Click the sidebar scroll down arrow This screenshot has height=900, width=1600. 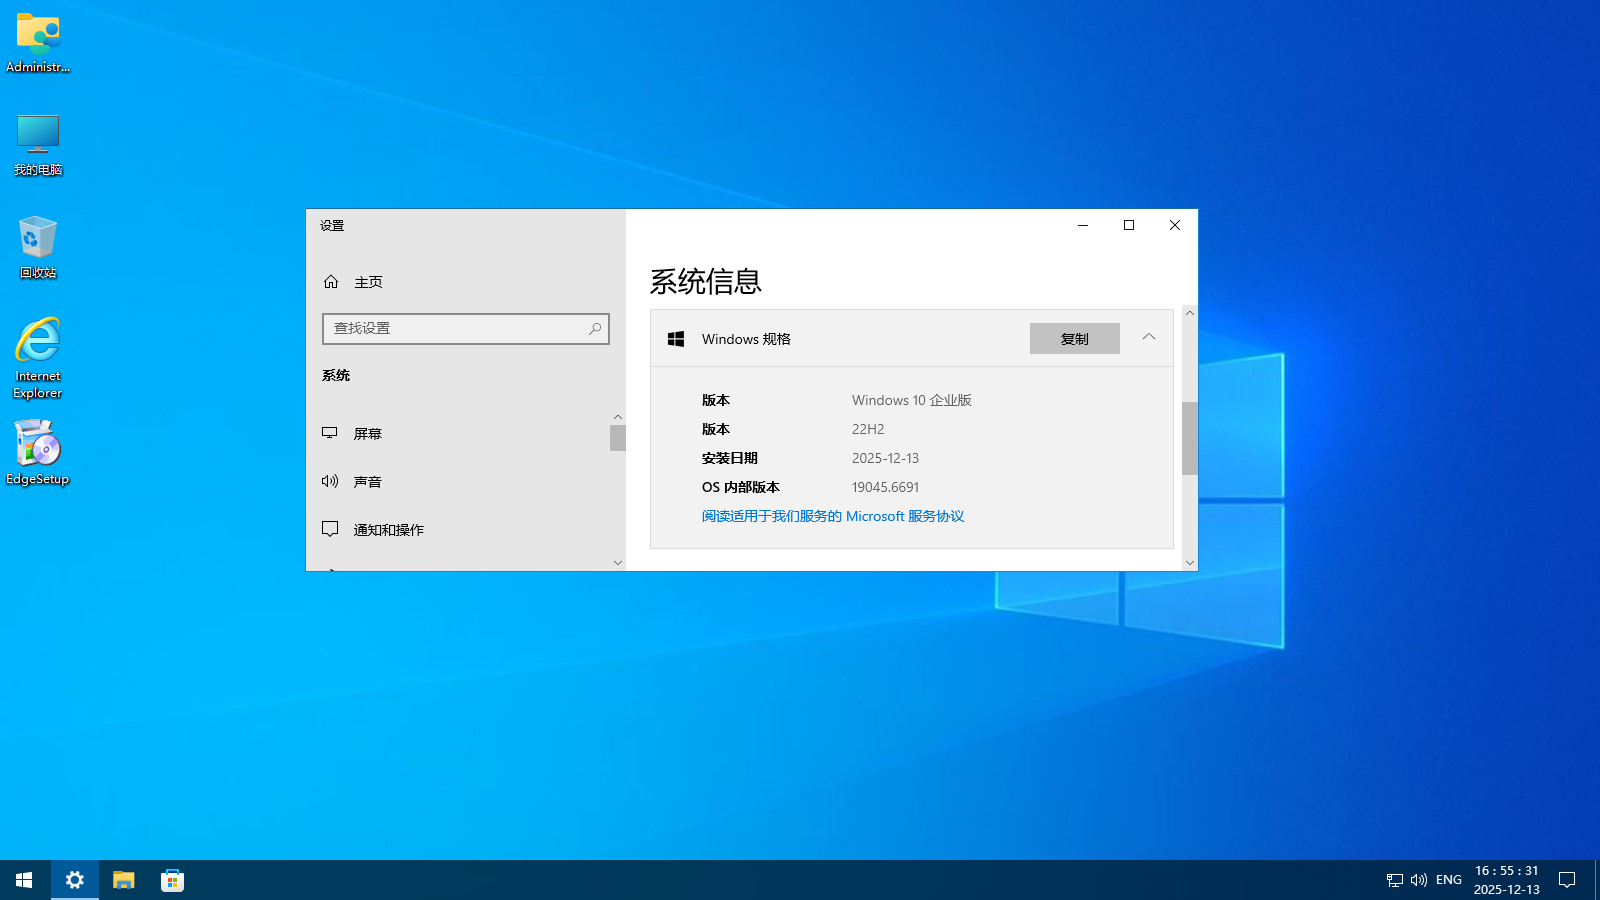618,563
